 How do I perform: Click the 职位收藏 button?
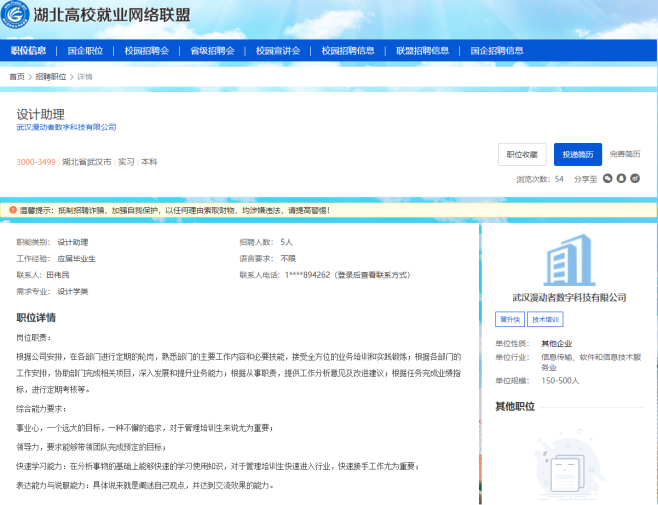522,154
